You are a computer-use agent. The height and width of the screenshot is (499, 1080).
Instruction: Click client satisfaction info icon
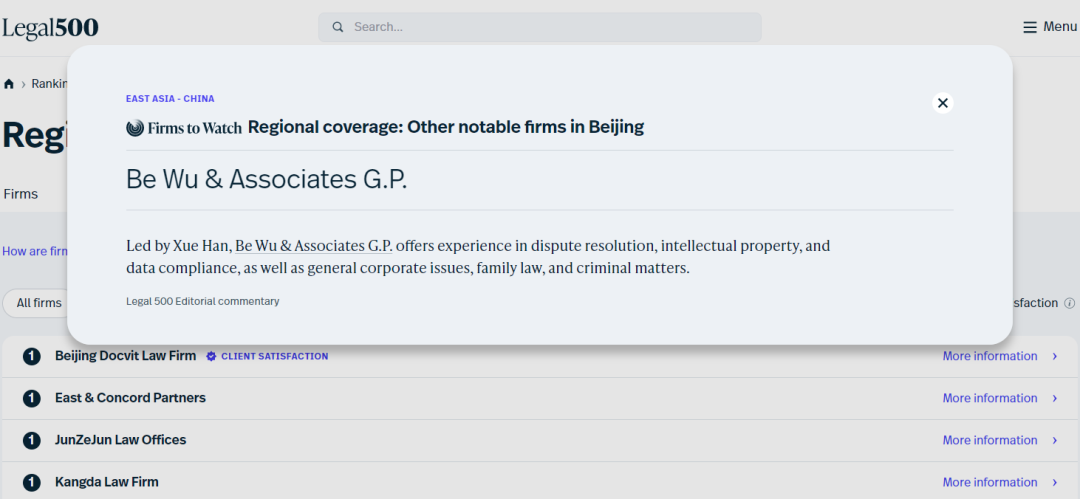(x=1069, y=303)
